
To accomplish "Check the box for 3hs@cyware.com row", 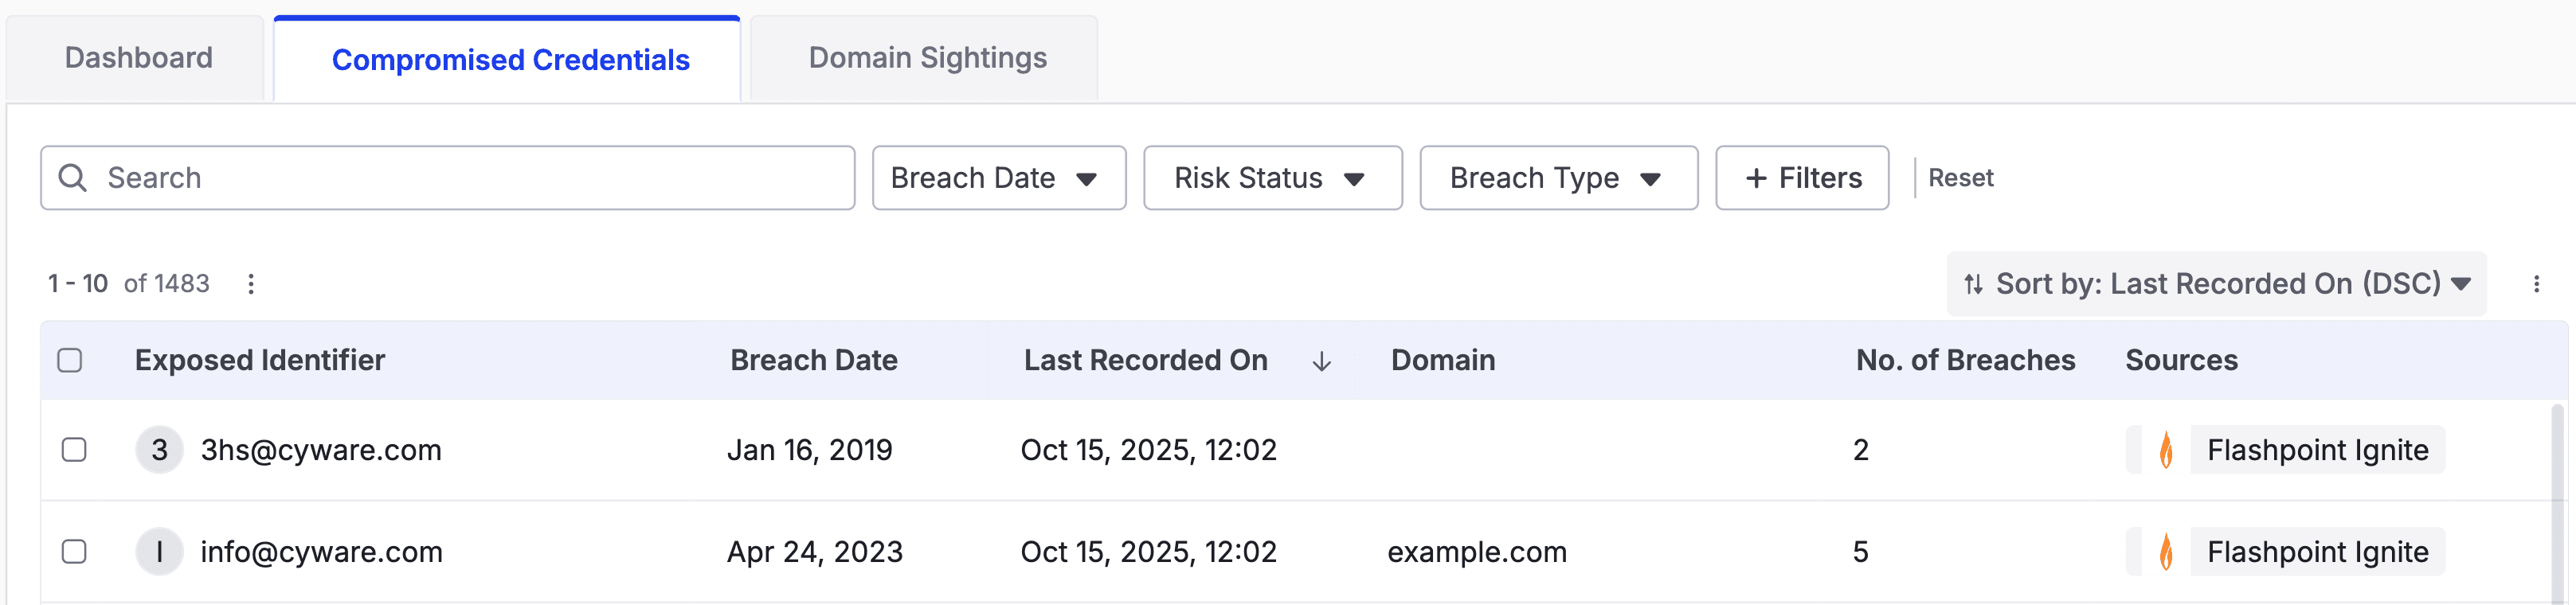I will tap(74, 450).
